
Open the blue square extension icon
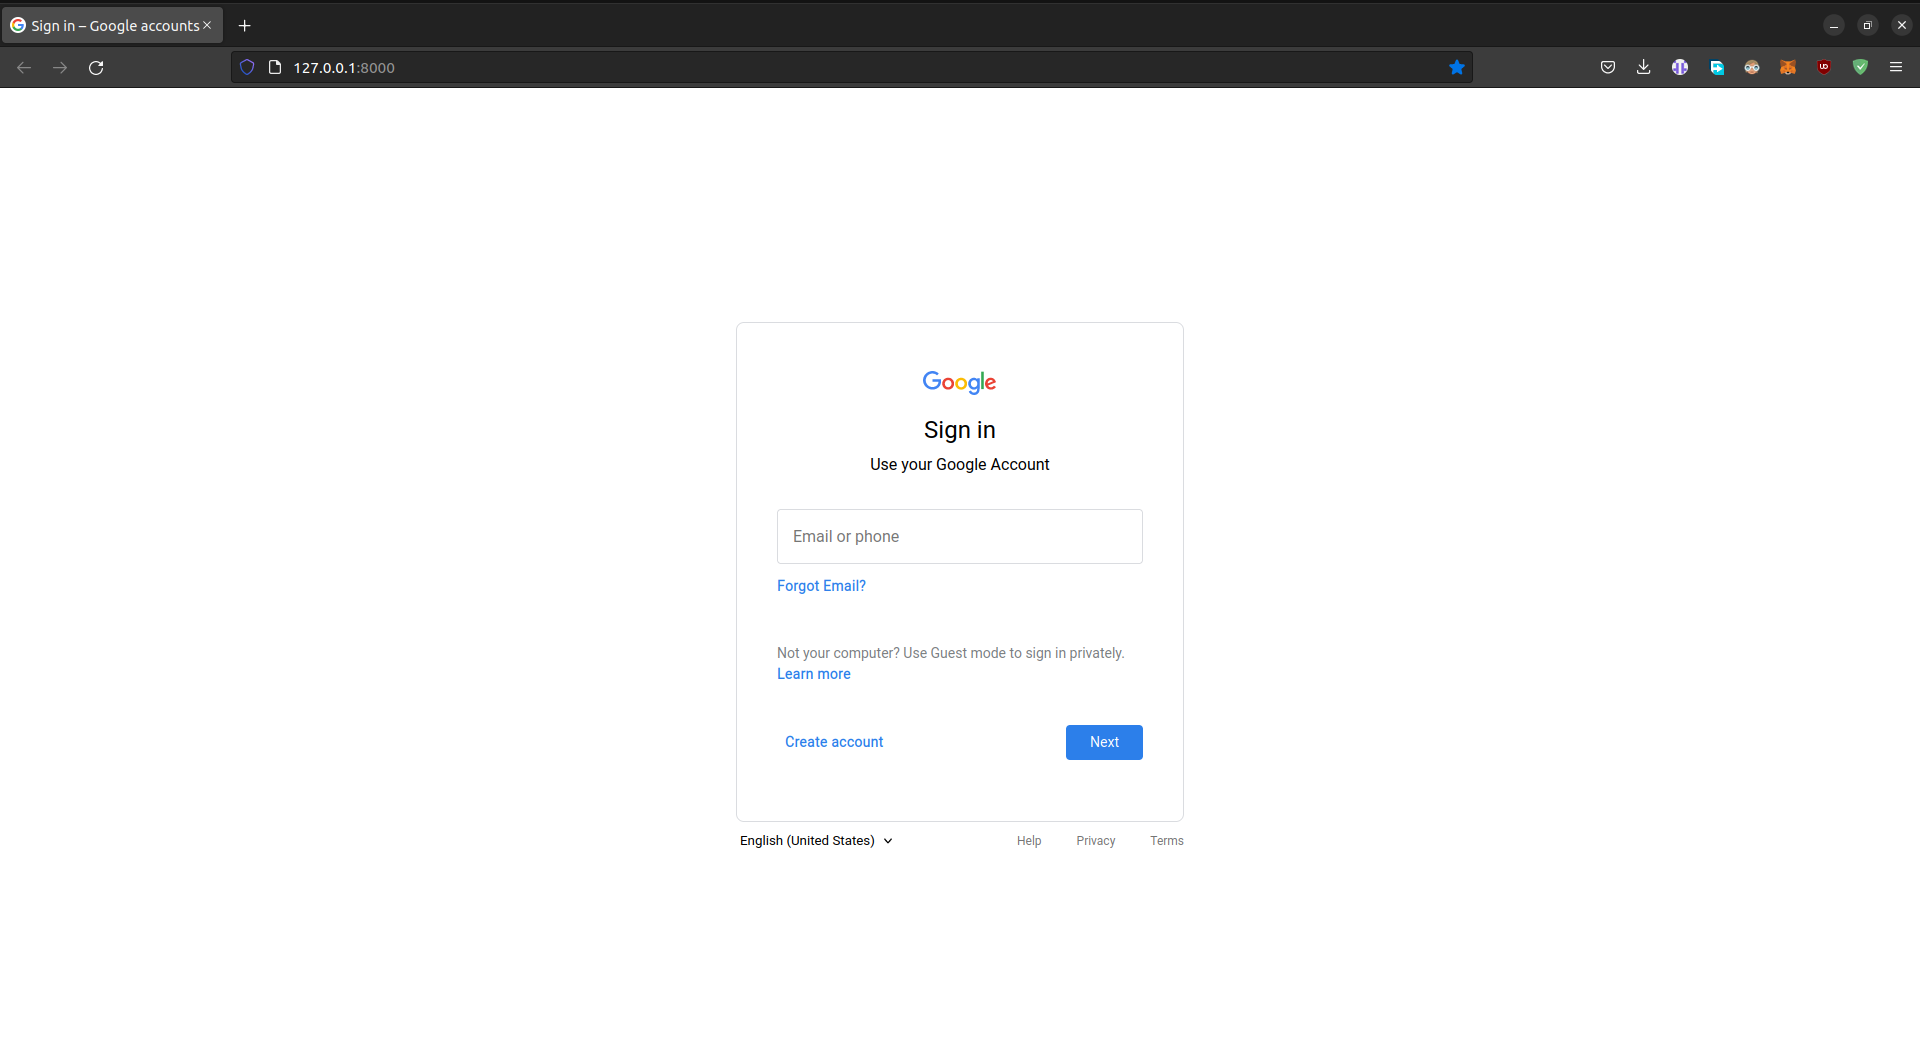point(1717,67)
